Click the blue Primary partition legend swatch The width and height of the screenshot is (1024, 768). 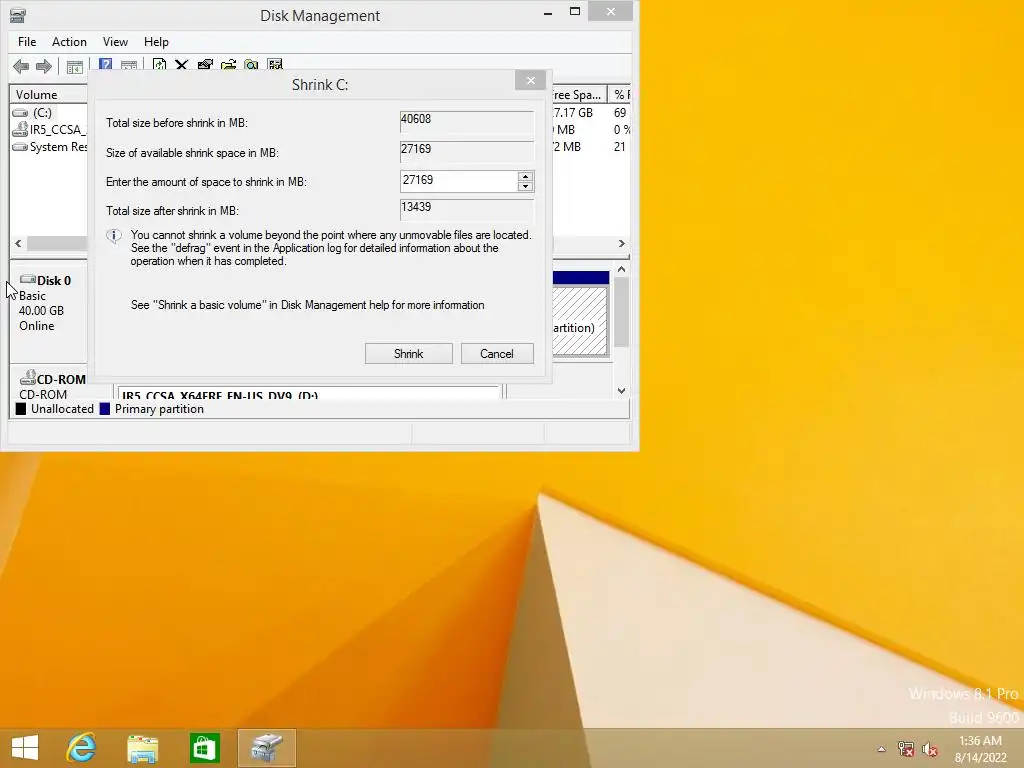(x=104, y=409)
